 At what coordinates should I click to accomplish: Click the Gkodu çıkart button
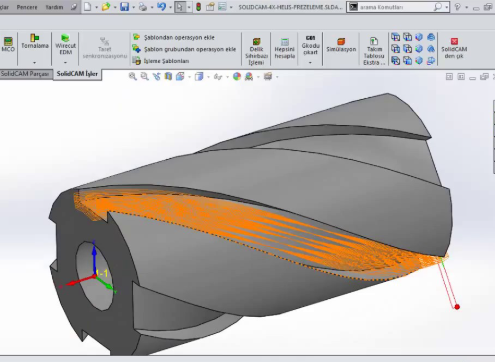click(x=310, y=44)
